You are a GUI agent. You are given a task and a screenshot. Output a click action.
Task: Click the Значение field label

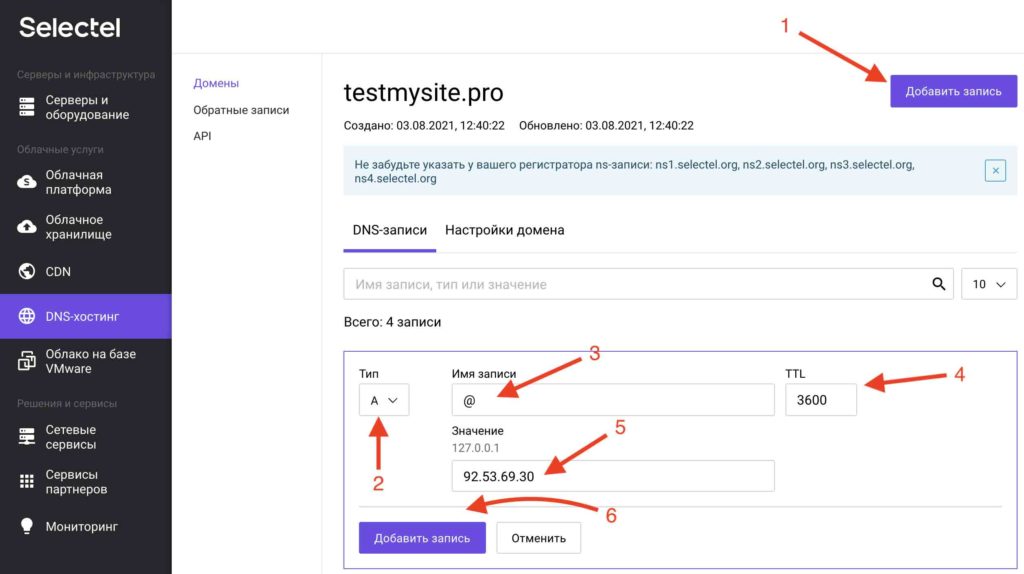pyautogui.click(x=477, y=431)
